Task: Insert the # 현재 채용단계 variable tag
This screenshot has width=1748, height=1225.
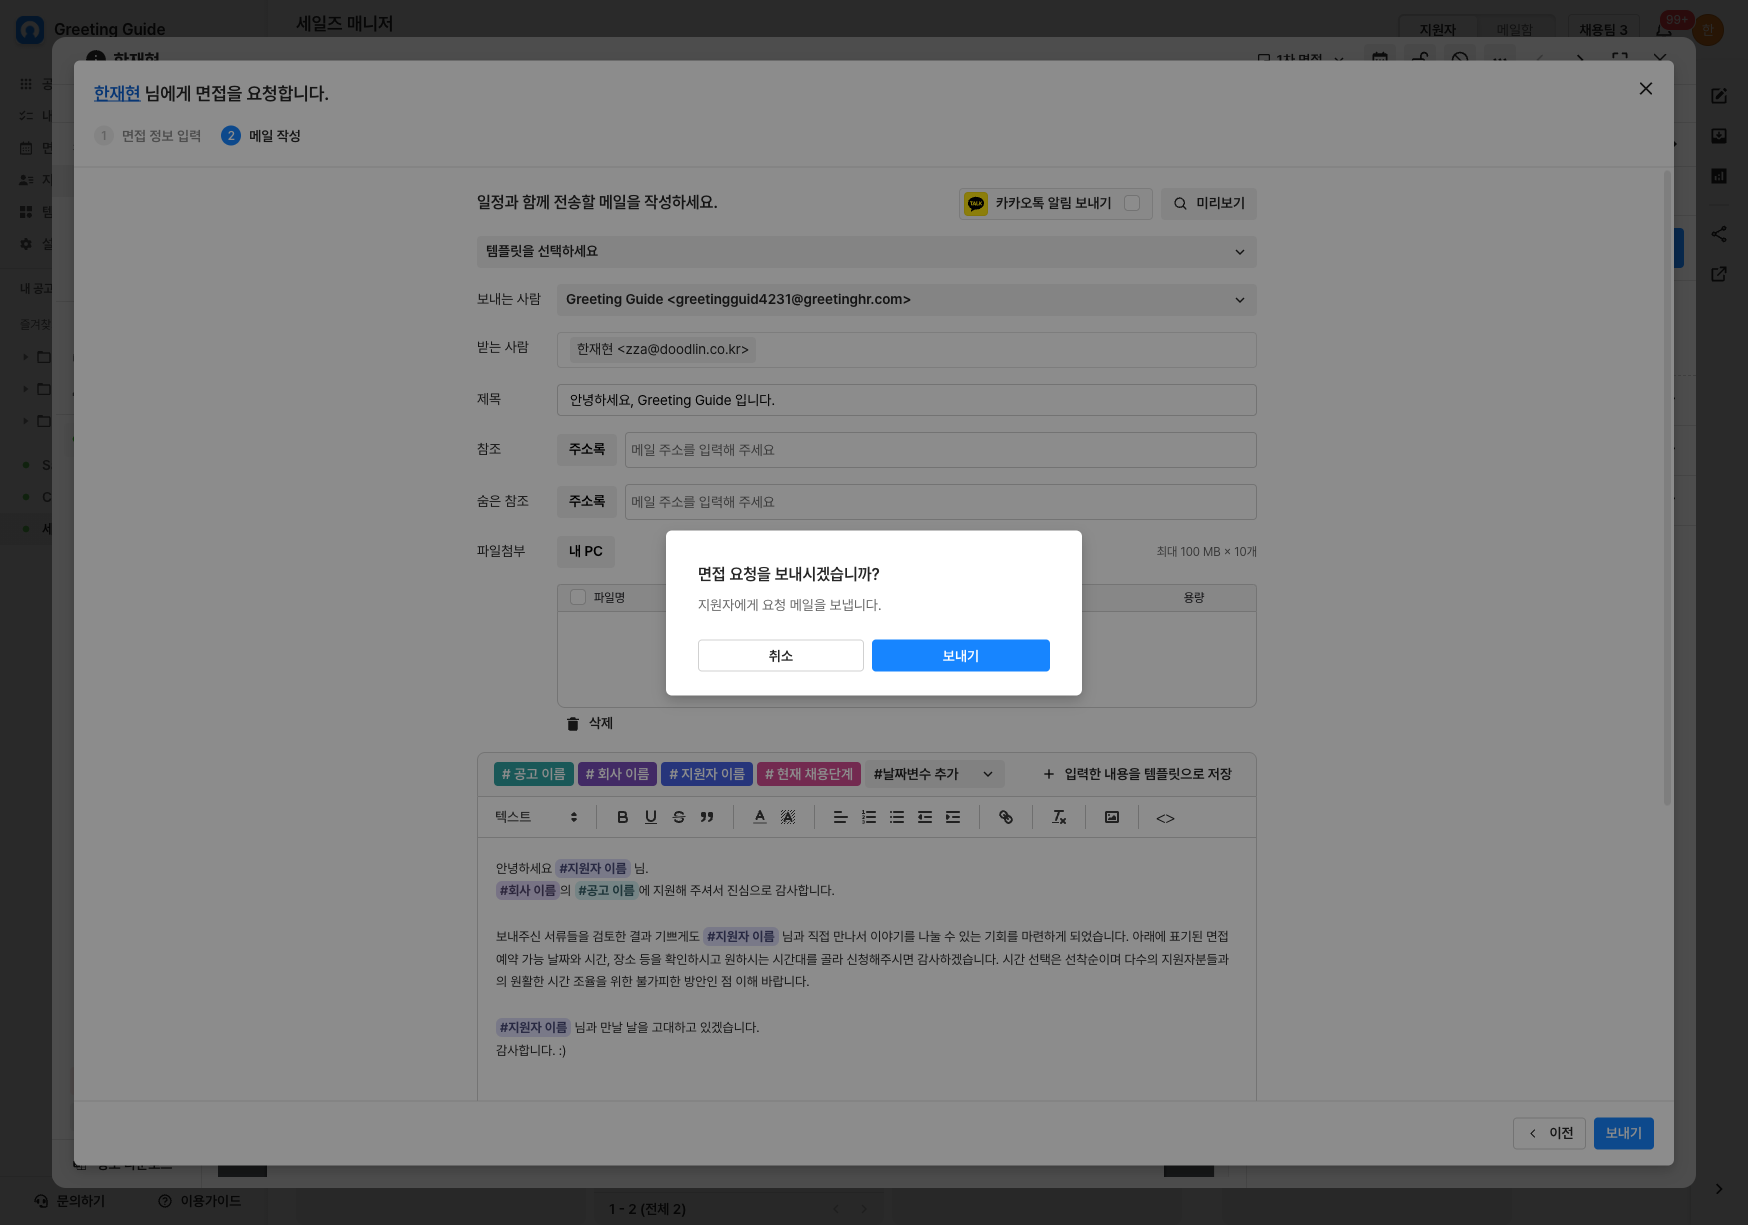Action: (808, 774)
